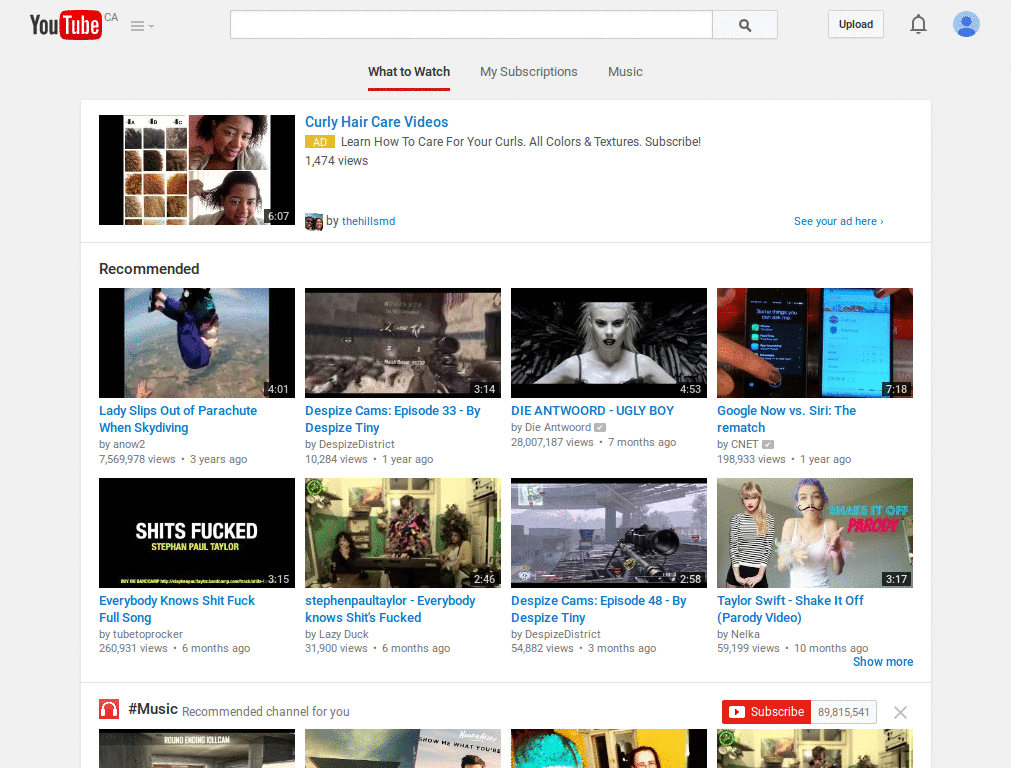Click Die Antwoord verified badge icon
The height and width of the screenshot is (768, 1024).
click(600, 428)
